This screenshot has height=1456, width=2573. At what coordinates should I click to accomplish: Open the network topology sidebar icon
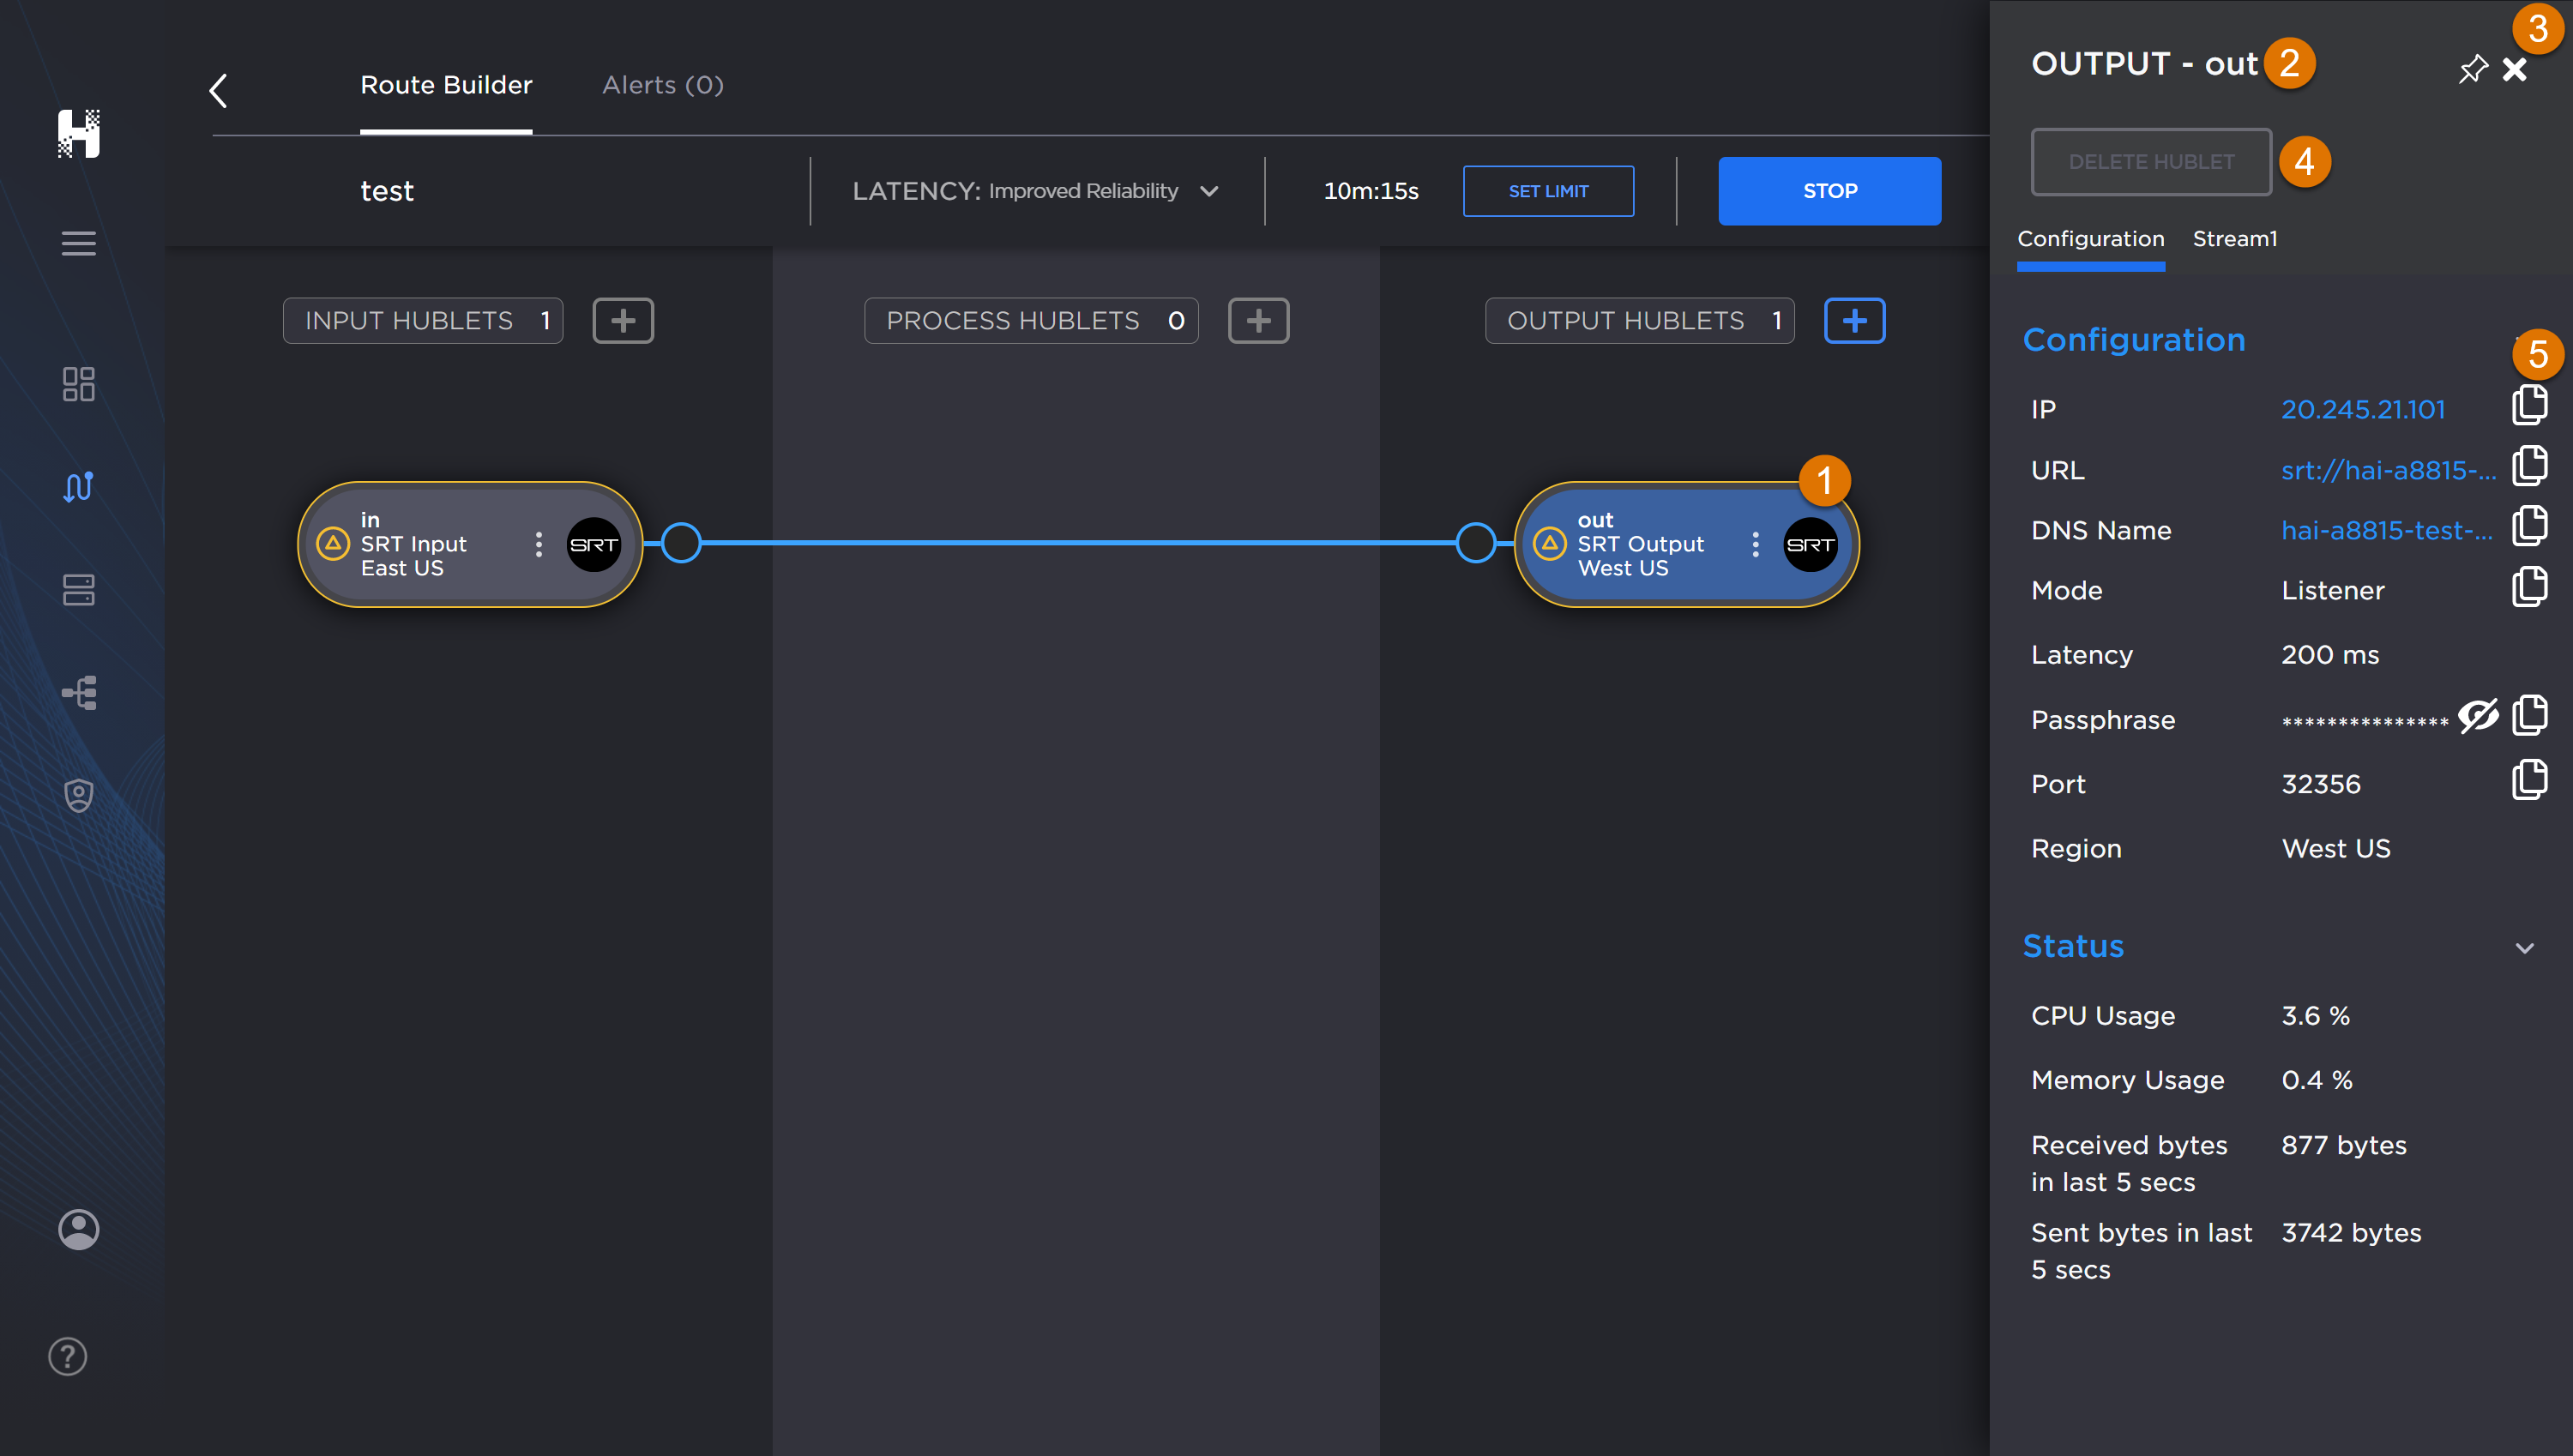pyautogui.click(x=79, y=692)
